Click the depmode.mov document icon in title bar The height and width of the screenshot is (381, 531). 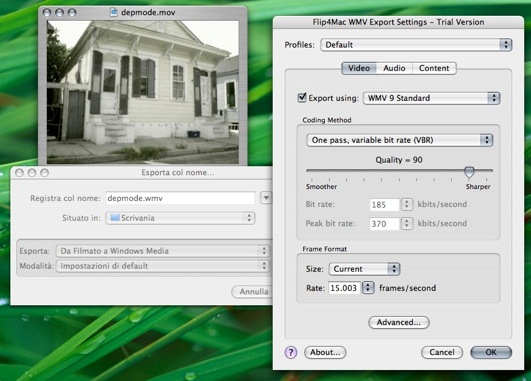(x=113, y=13)
